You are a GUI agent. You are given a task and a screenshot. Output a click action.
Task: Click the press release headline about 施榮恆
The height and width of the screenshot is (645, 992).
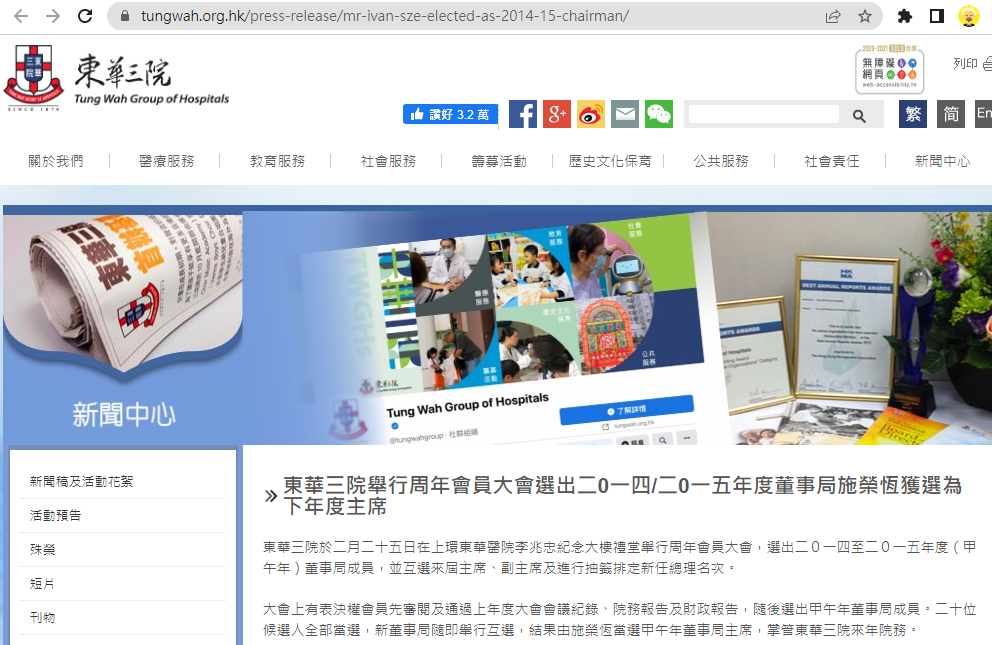(622, 496)
